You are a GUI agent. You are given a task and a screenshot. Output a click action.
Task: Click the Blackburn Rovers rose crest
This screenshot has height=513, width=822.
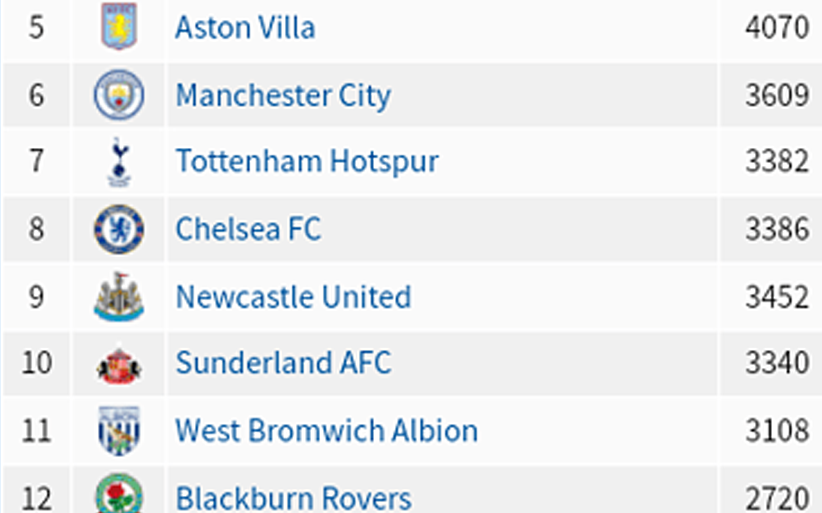[x=119, y=493]
